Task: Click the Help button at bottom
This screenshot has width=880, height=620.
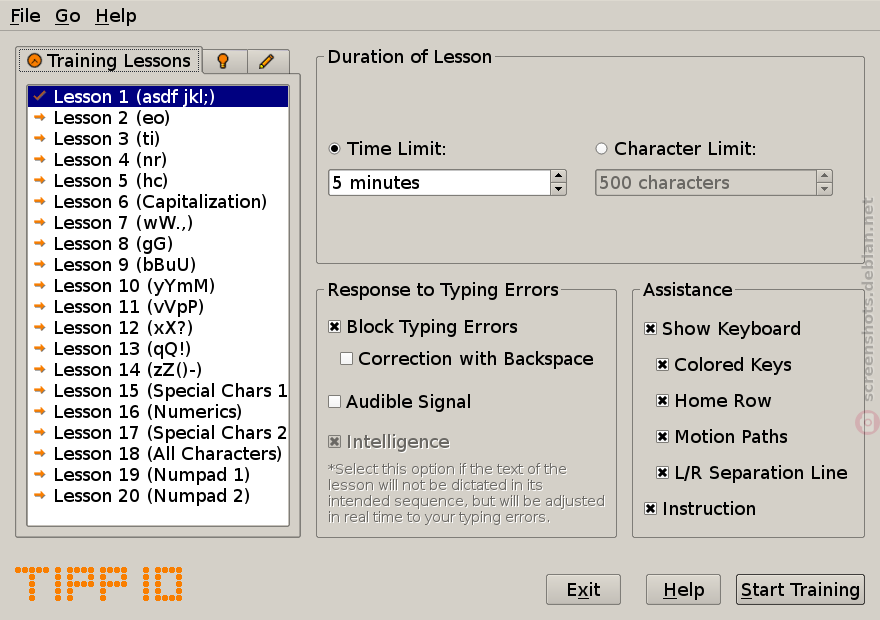Action: [x=683, y=590]
